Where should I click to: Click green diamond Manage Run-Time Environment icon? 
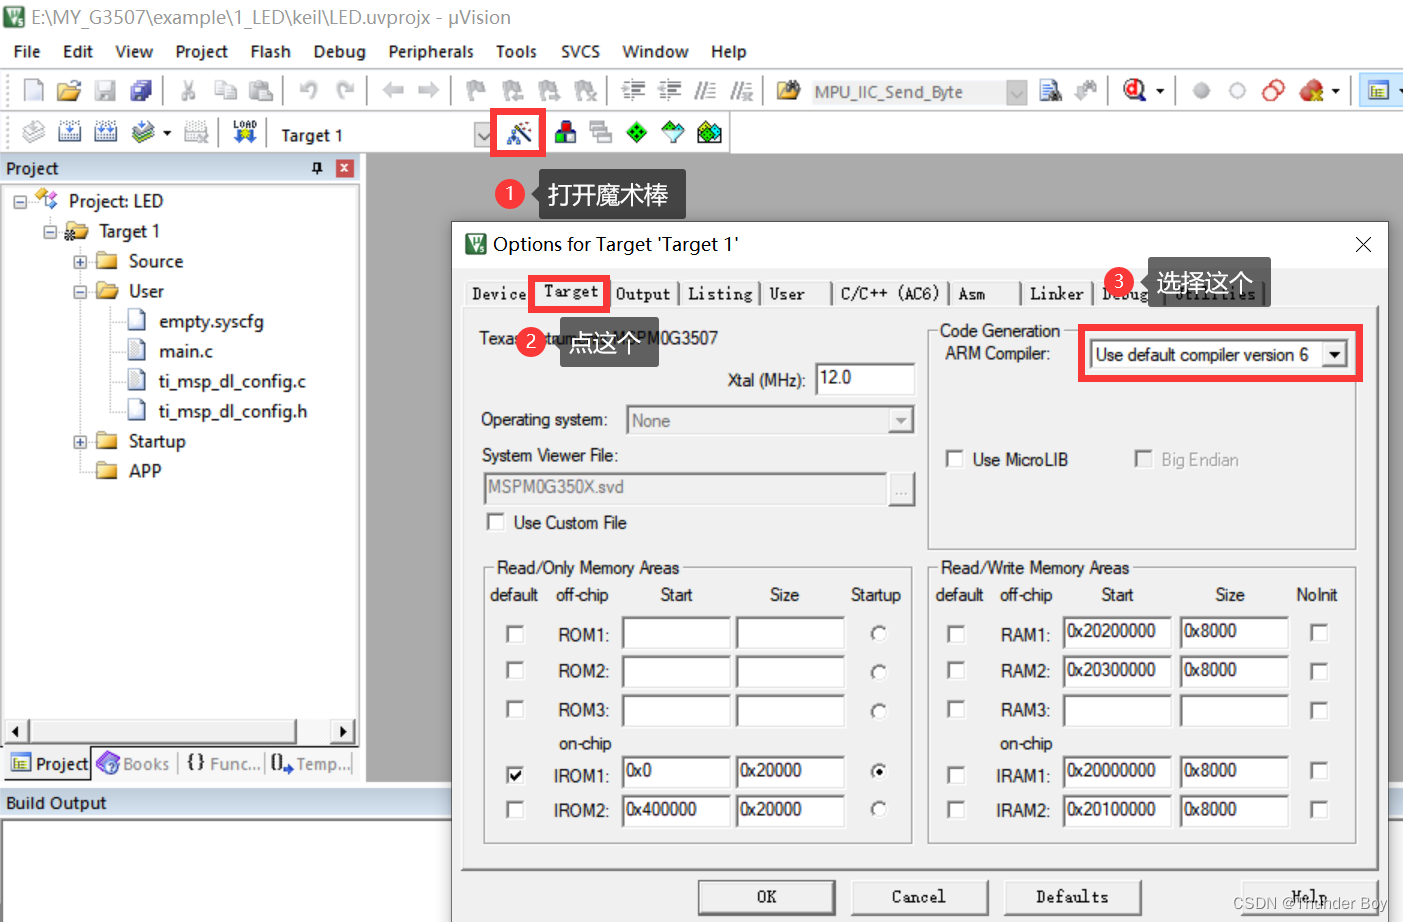click(636, 132)
